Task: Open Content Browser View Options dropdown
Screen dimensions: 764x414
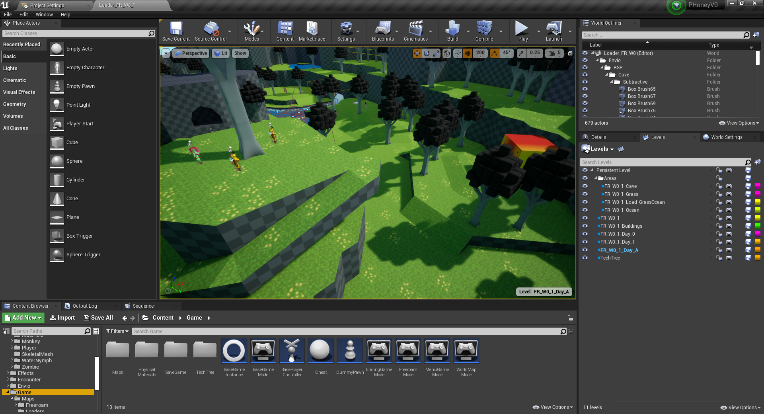Action: point(553,407)
